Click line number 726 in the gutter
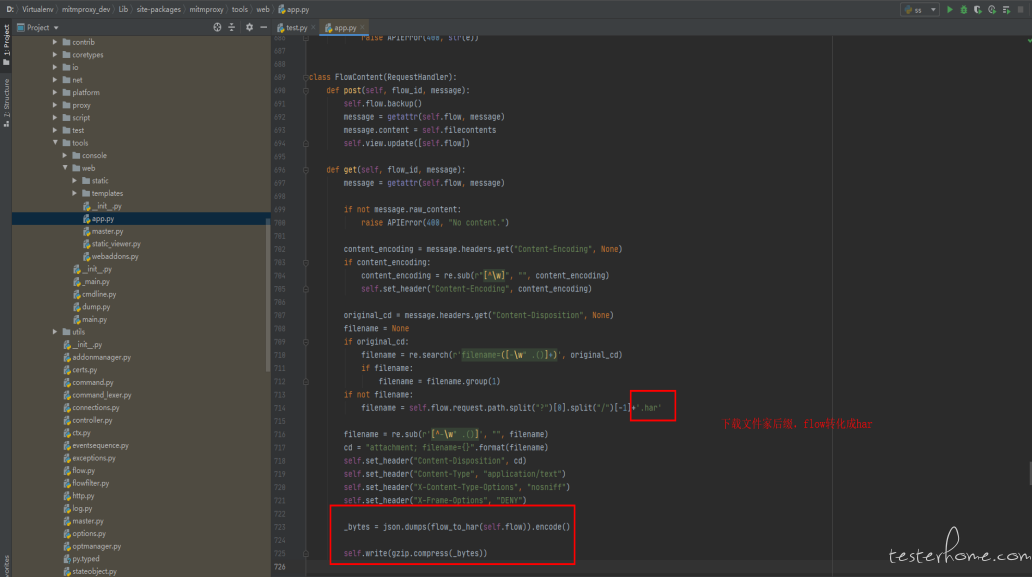This screenshot has width=1033, height=577. click(280, 566)
